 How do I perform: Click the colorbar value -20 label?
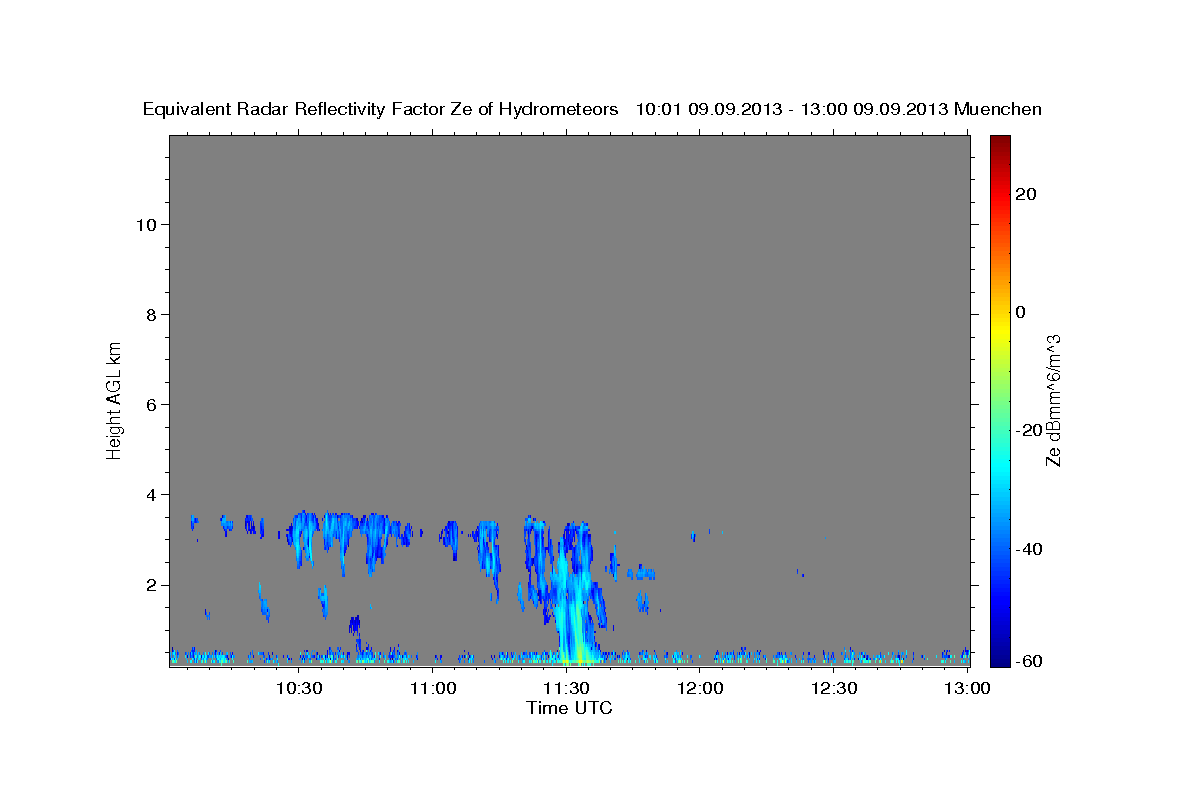point(1029,430)
